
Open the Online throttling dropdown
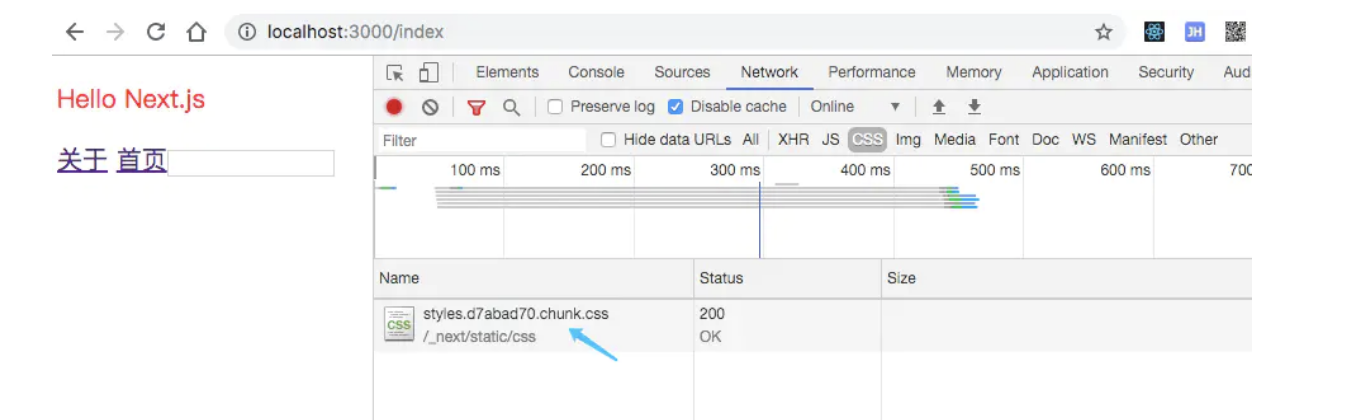point(855,107)
